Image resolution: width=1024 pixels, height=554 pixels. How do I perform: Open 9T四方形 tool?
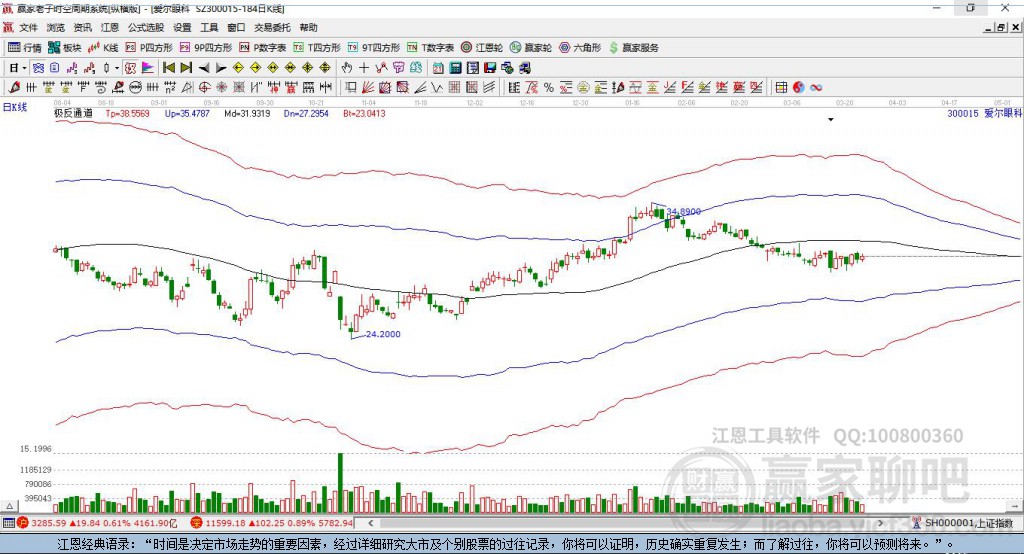pyautogui.click(x=374, y=48)
